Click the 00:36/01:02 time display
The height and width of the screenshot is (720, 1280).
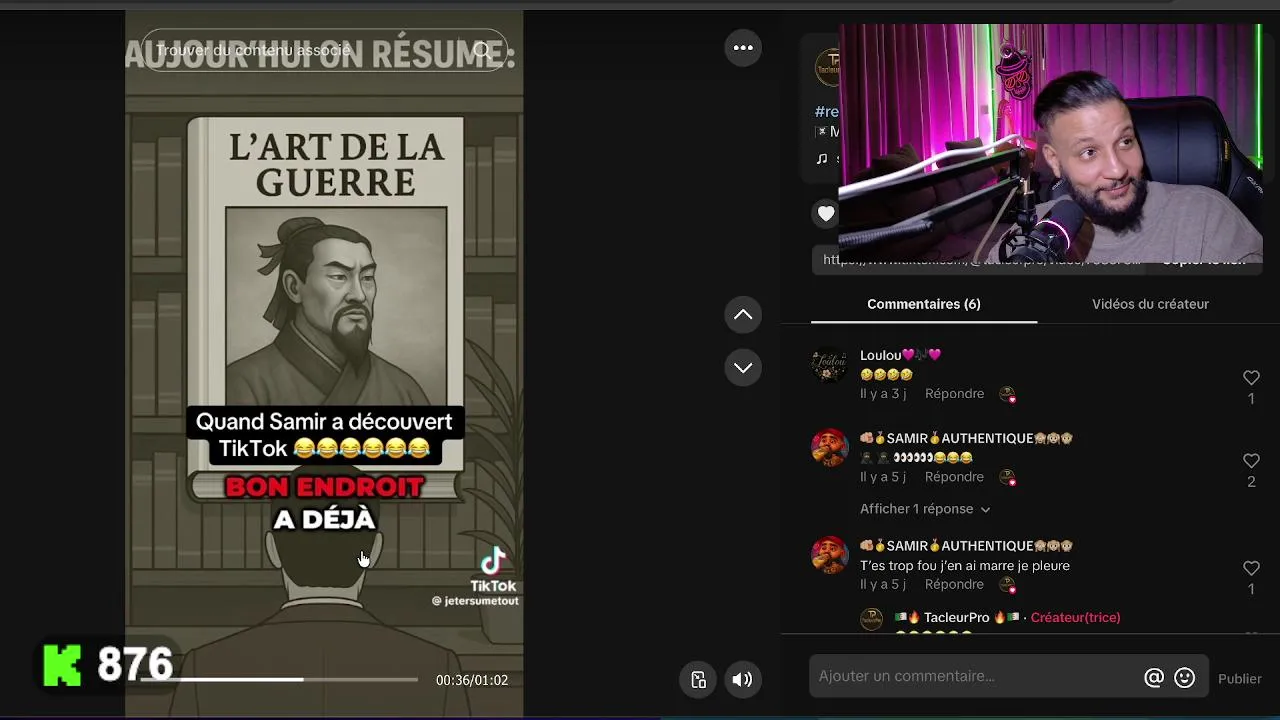point(472,680)
